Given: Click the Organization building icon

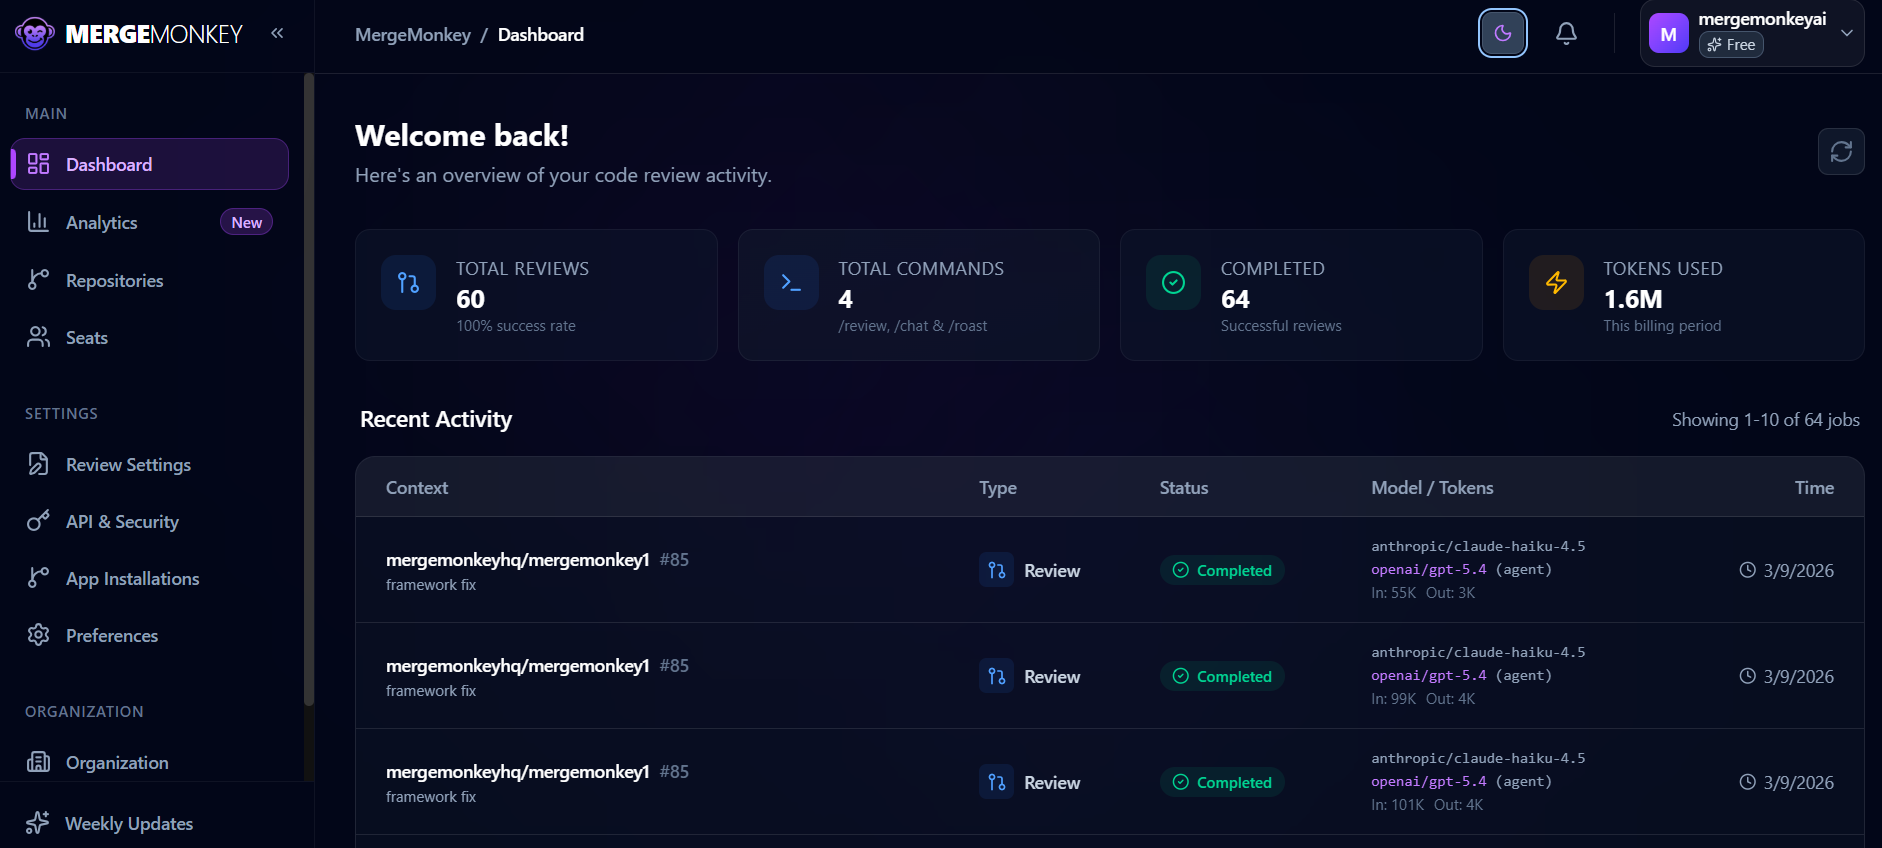Looking at the screenshot, I should 38,762.
